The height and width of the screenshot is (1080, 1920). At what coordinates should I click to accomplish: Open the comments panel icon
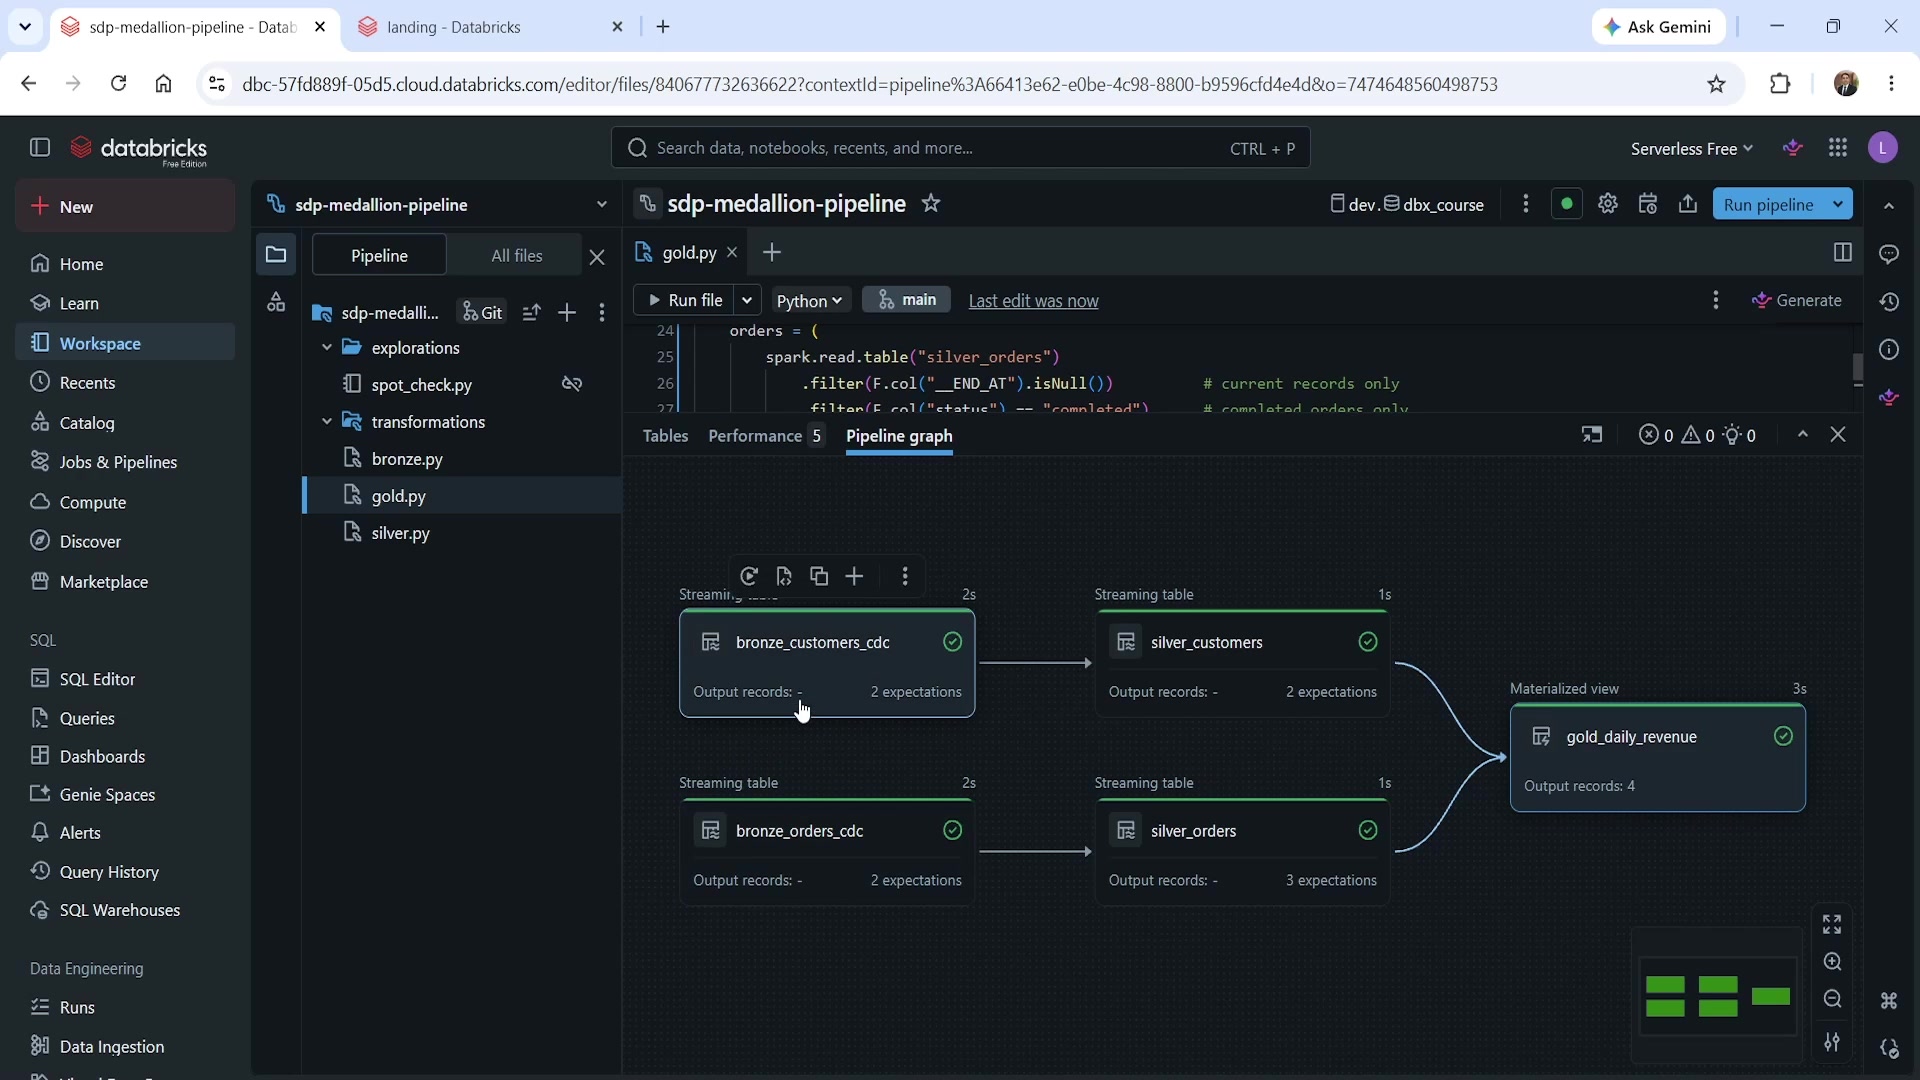(1889, 254)
